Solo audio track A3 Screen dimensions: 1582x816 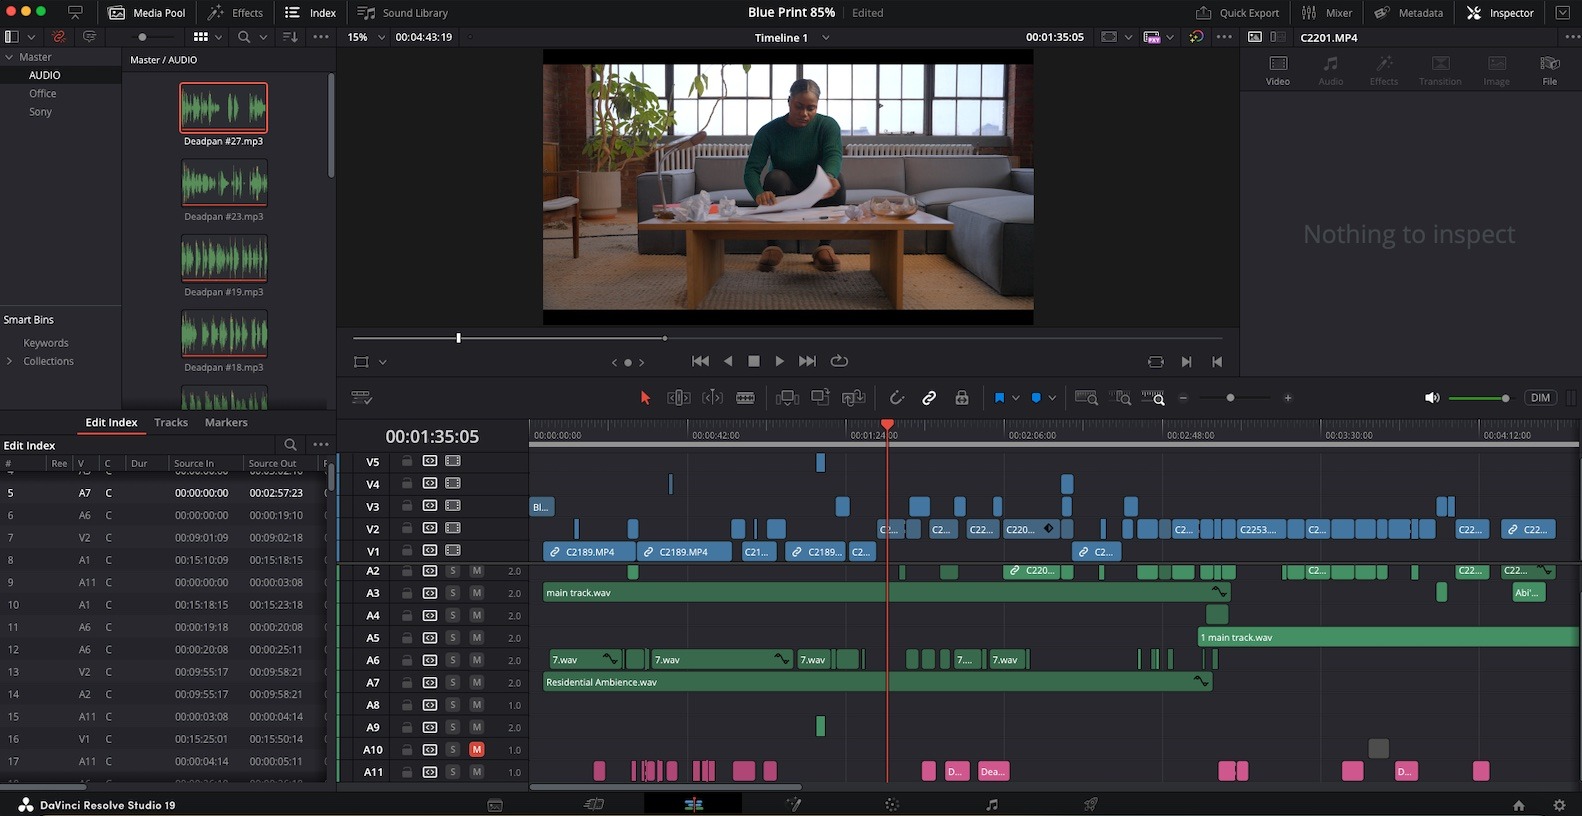pyautogui.click(x=453, y=593)
